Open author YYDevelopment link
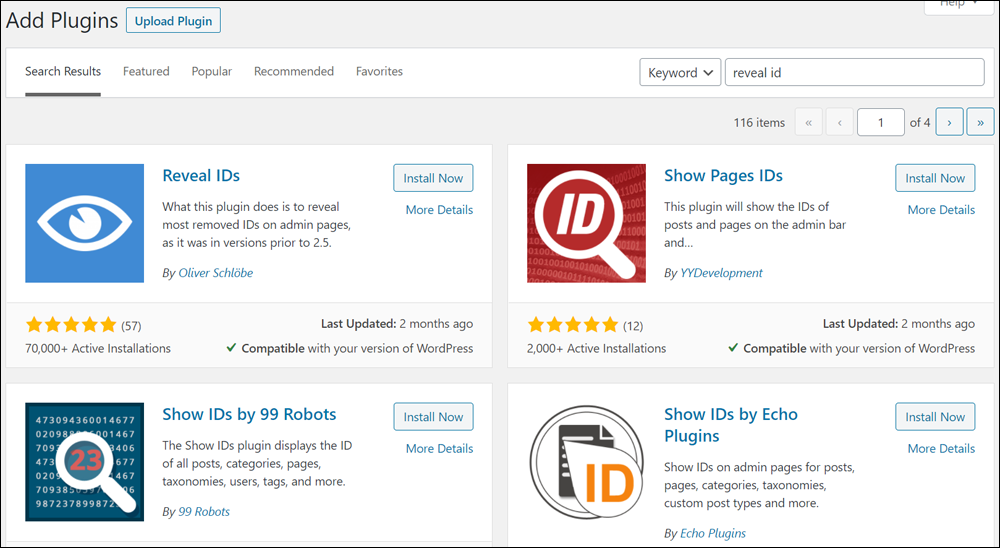1000x548 pixels. tap(721, 273)
